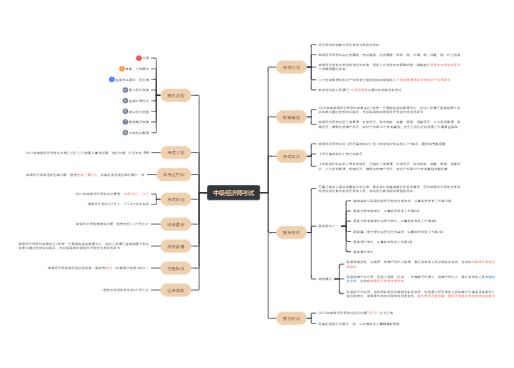Image resolution: width=514 pixels, height=368 pixels.
Task: Select the 报名时间 branch node
Action: click(x=291, y=318)
